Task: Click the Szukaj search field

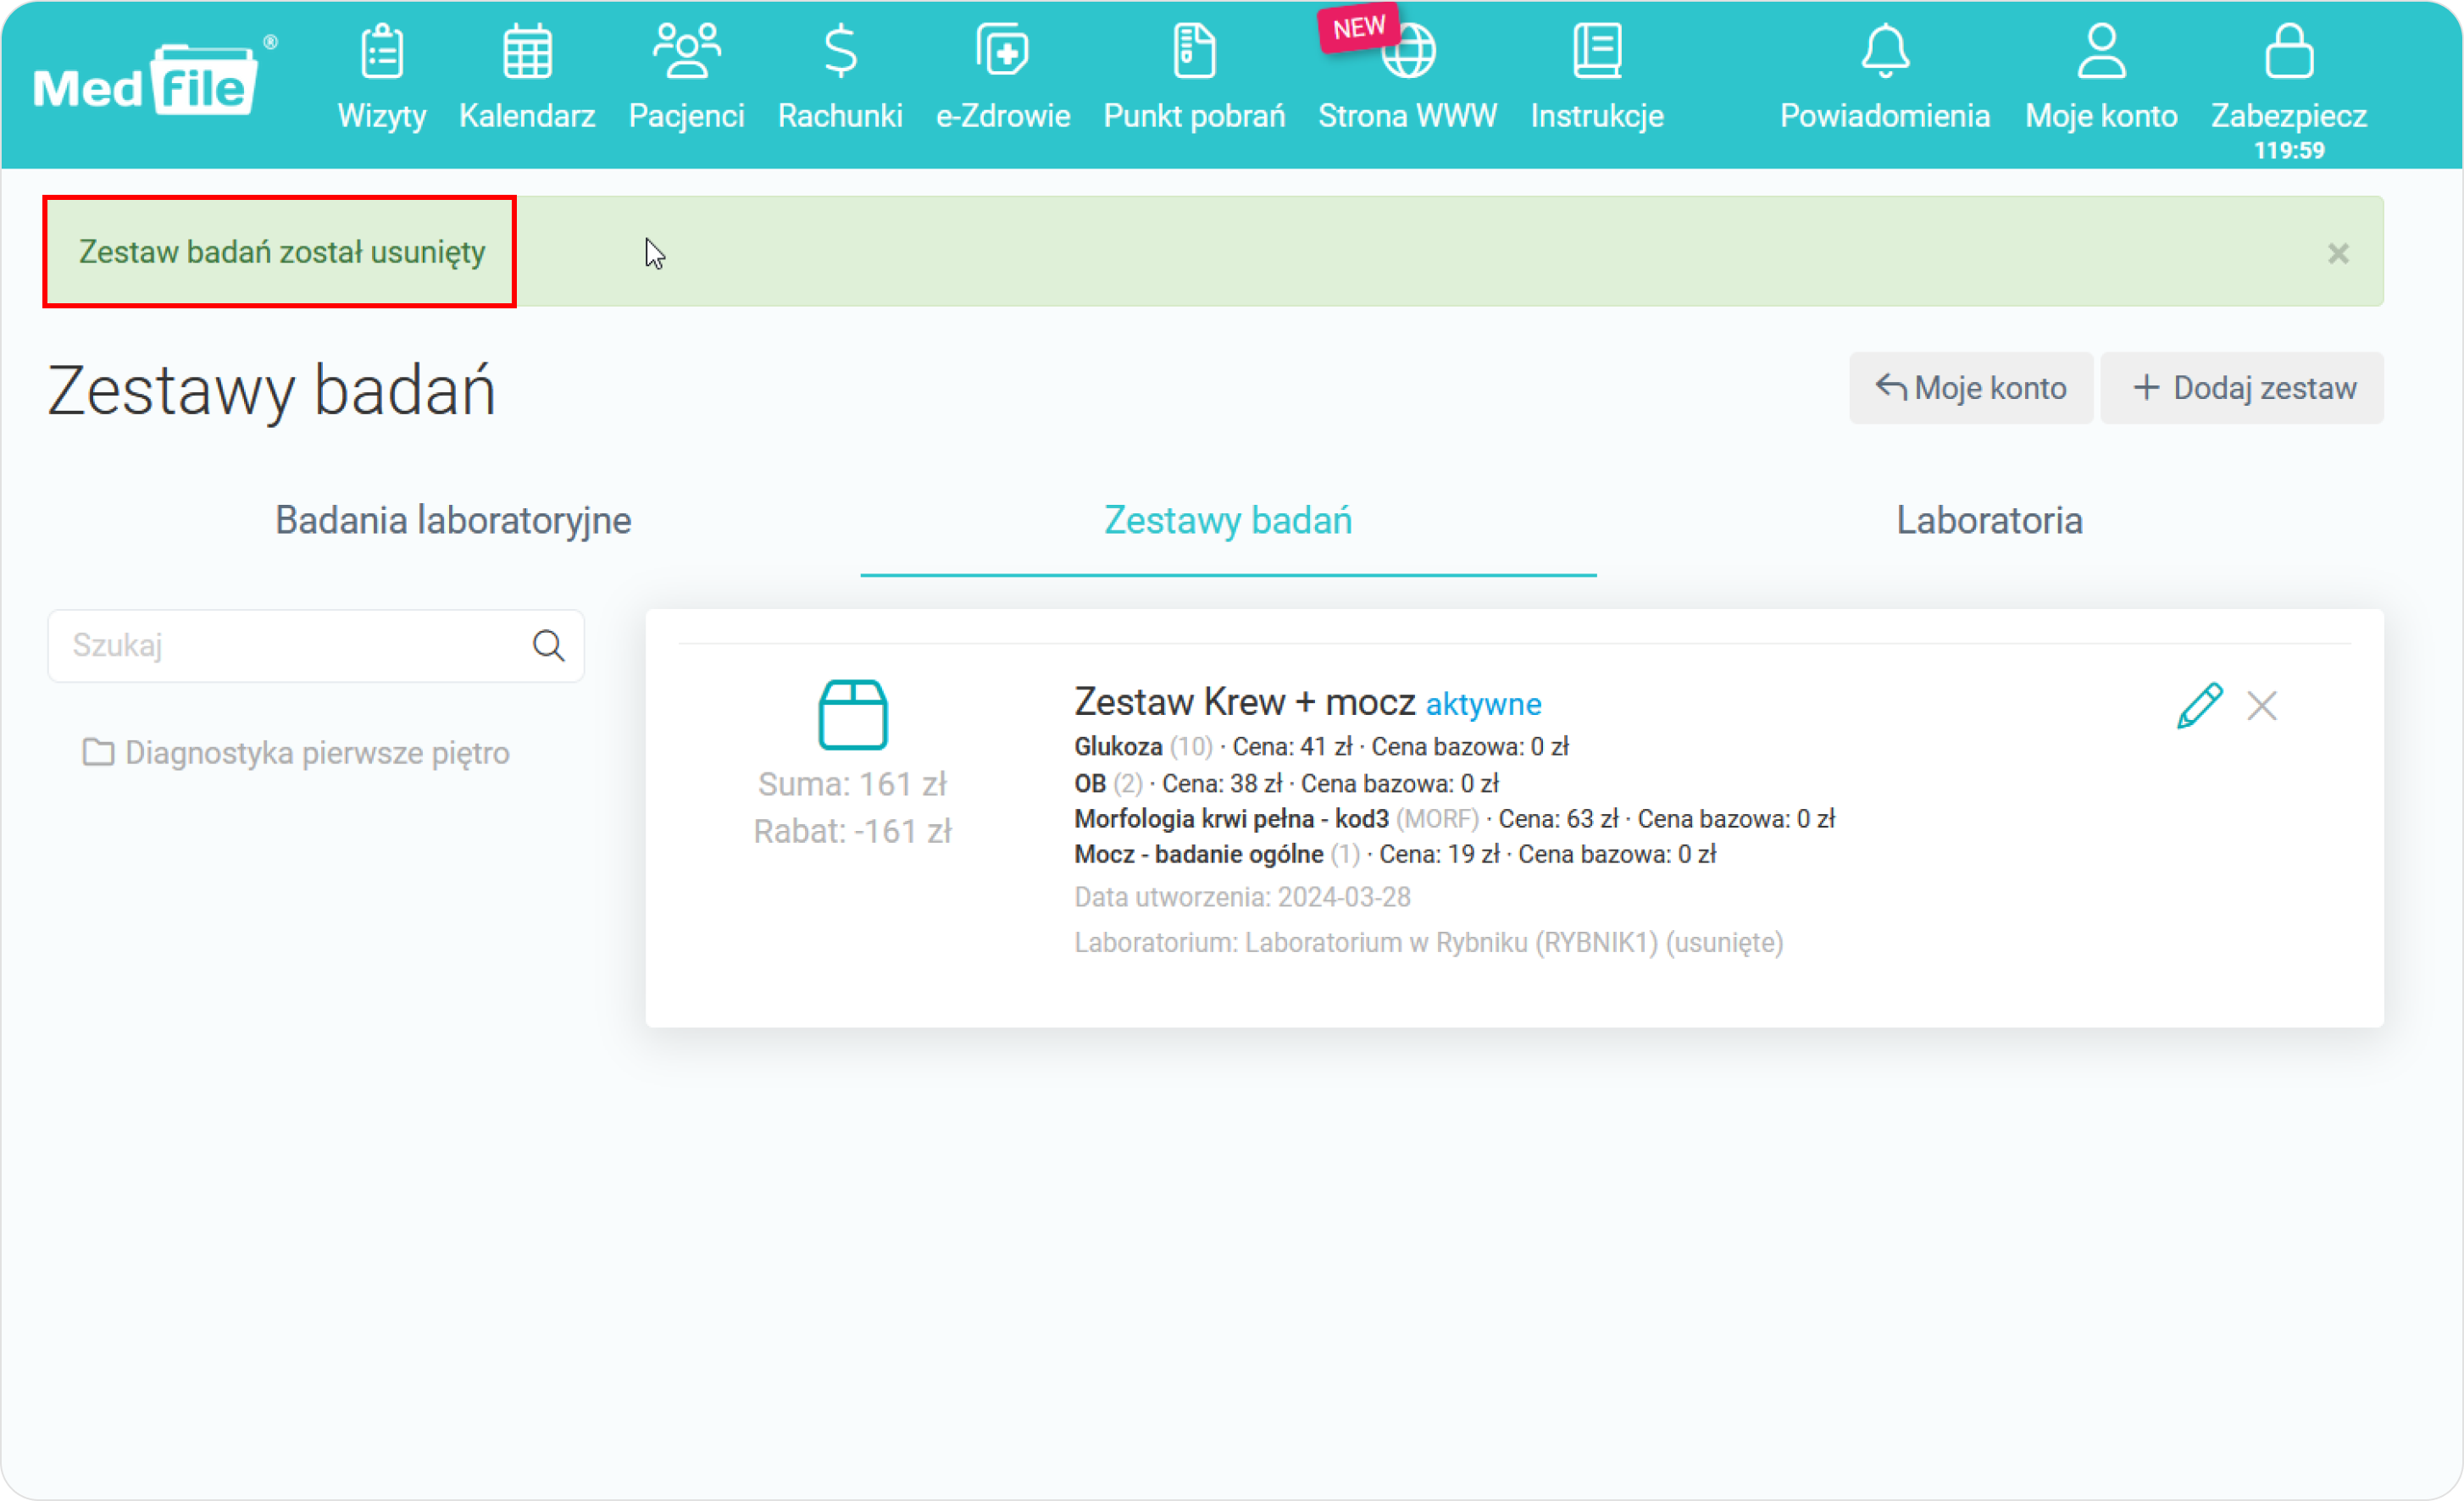Action: tap(316, 646)
